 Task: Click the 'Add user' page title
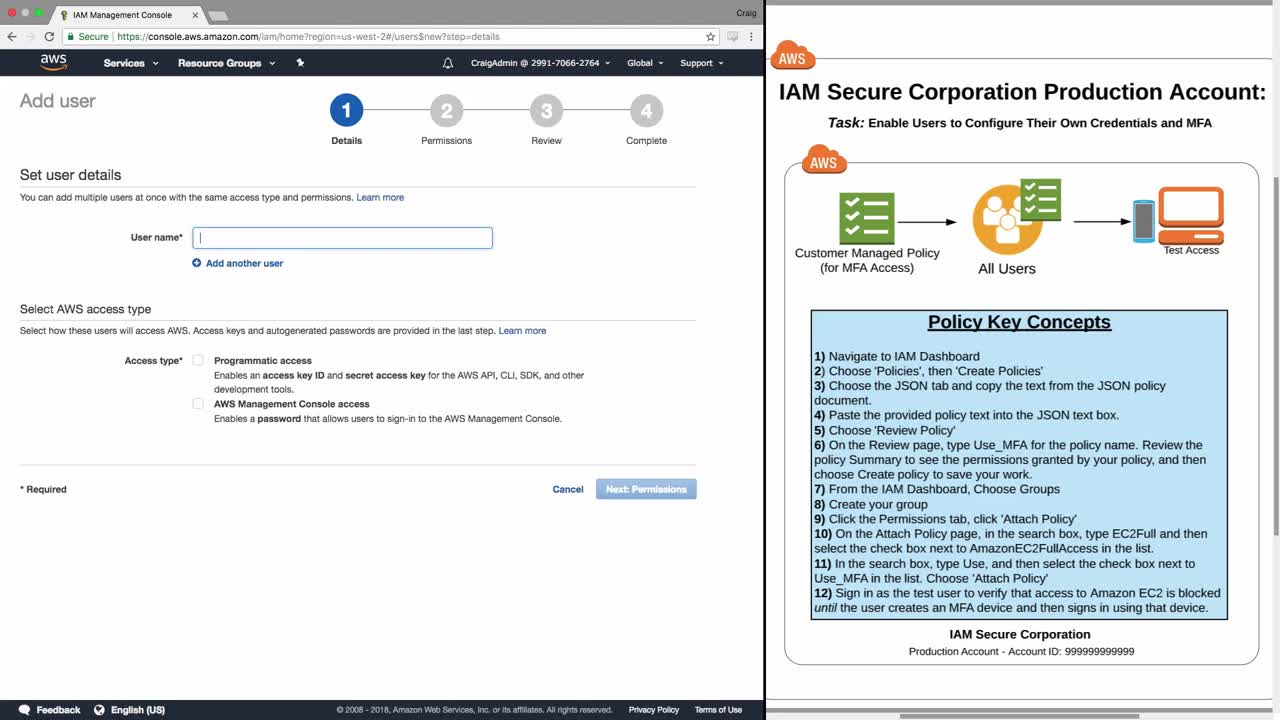pos(58,101)
